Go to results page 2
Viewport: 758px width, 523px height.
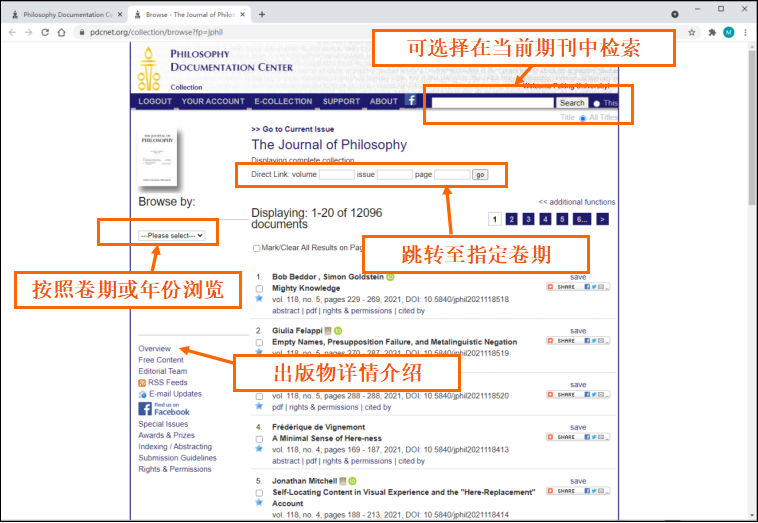[511, 219]
